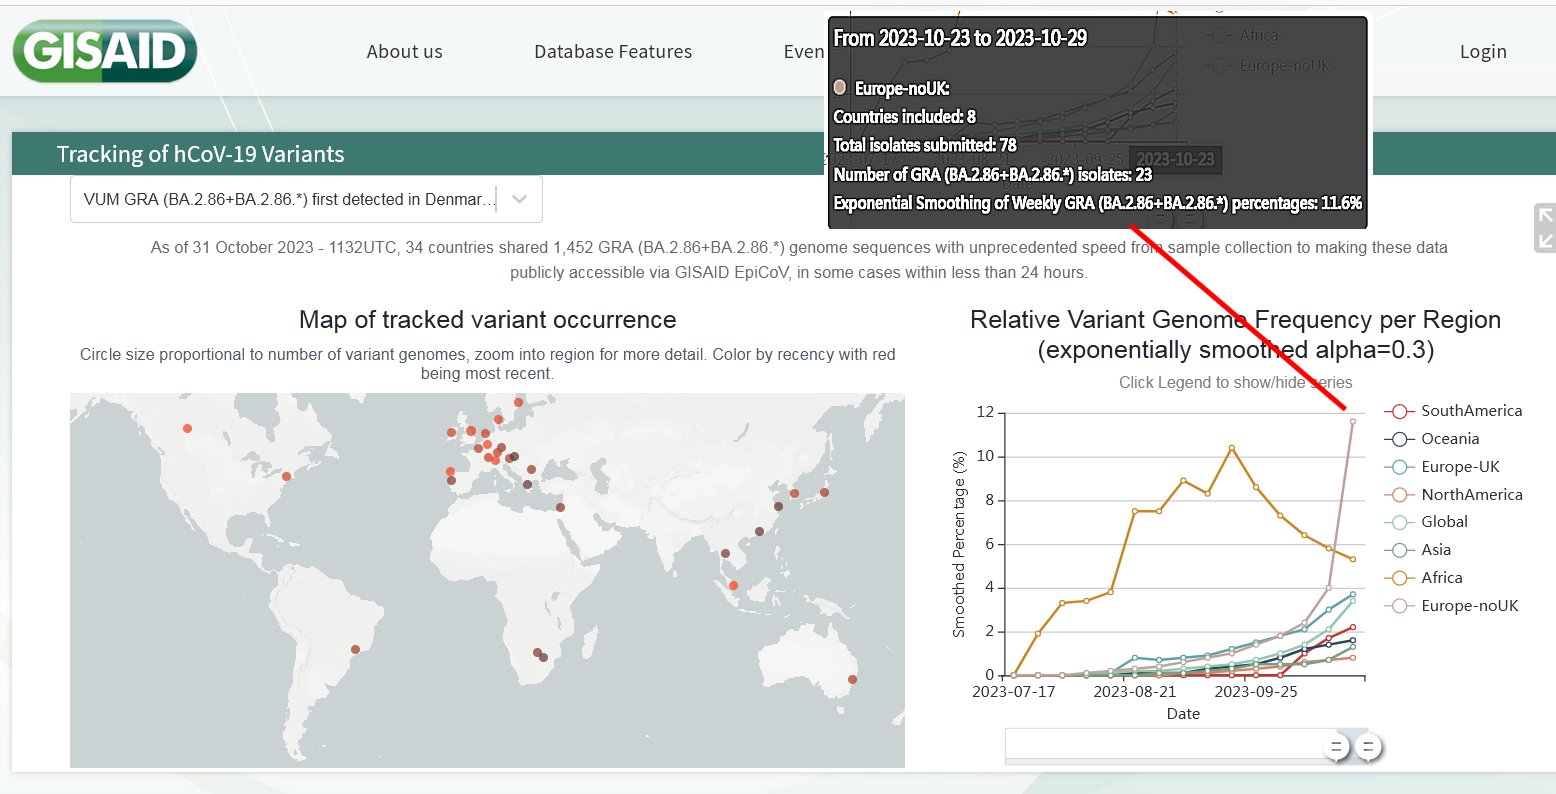Open the Database Features menu
The image size is (1556, 794).
pyautogui.click(x=613, y=52)
